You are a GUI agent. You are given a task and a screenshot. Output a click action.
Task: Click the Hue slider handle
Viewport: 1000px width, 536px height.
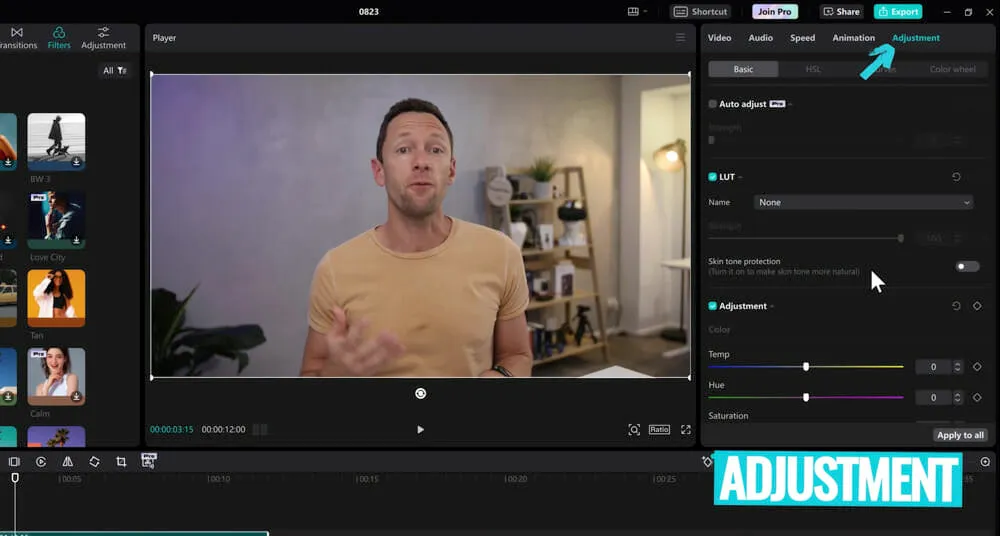point(806,398)
